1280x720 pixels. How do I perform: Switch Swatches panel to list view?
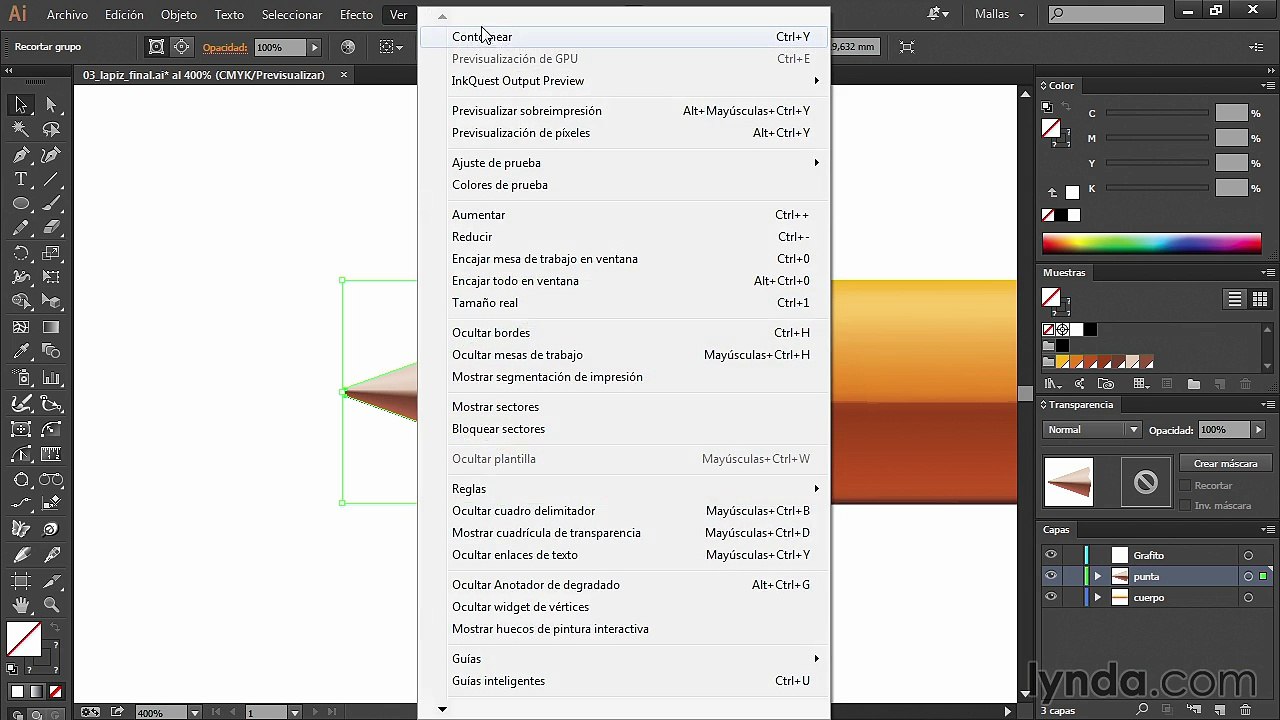pyautogui.click(x=1235, y=299)
